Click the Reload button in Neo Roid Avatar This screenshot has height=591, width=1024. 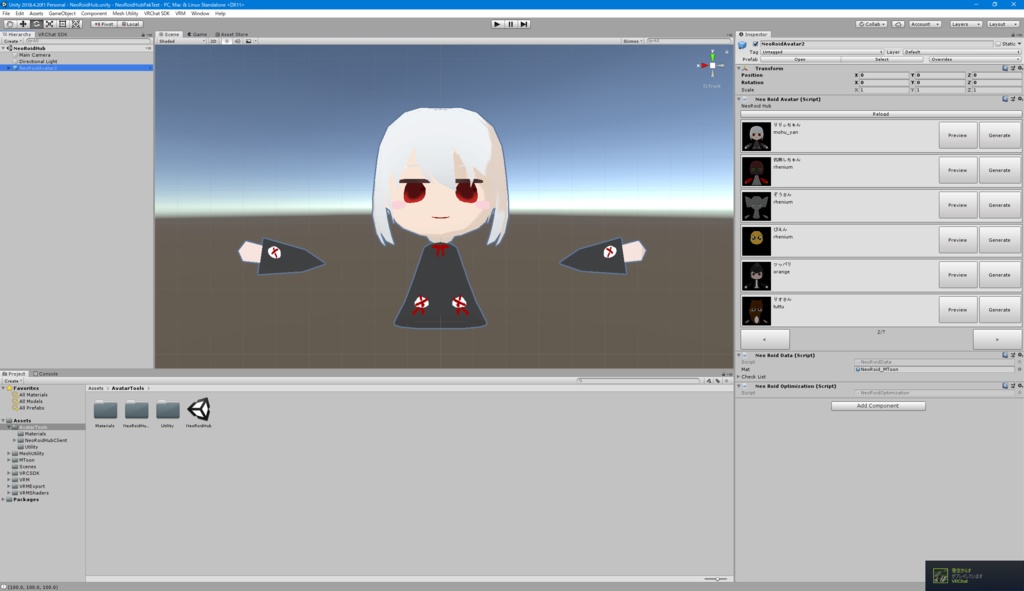coord(880,114)
